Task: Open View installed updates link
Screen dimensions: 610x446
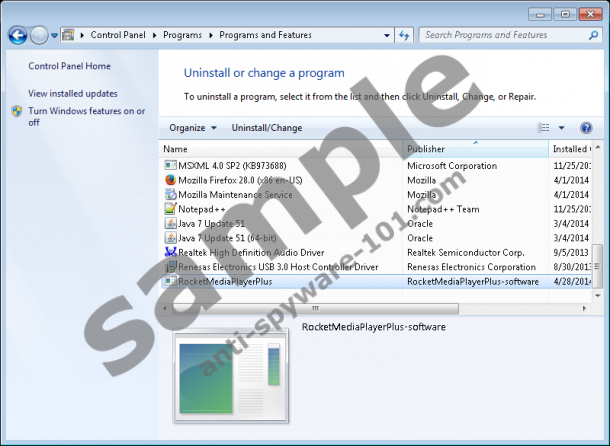Action: tap(73, 93)
